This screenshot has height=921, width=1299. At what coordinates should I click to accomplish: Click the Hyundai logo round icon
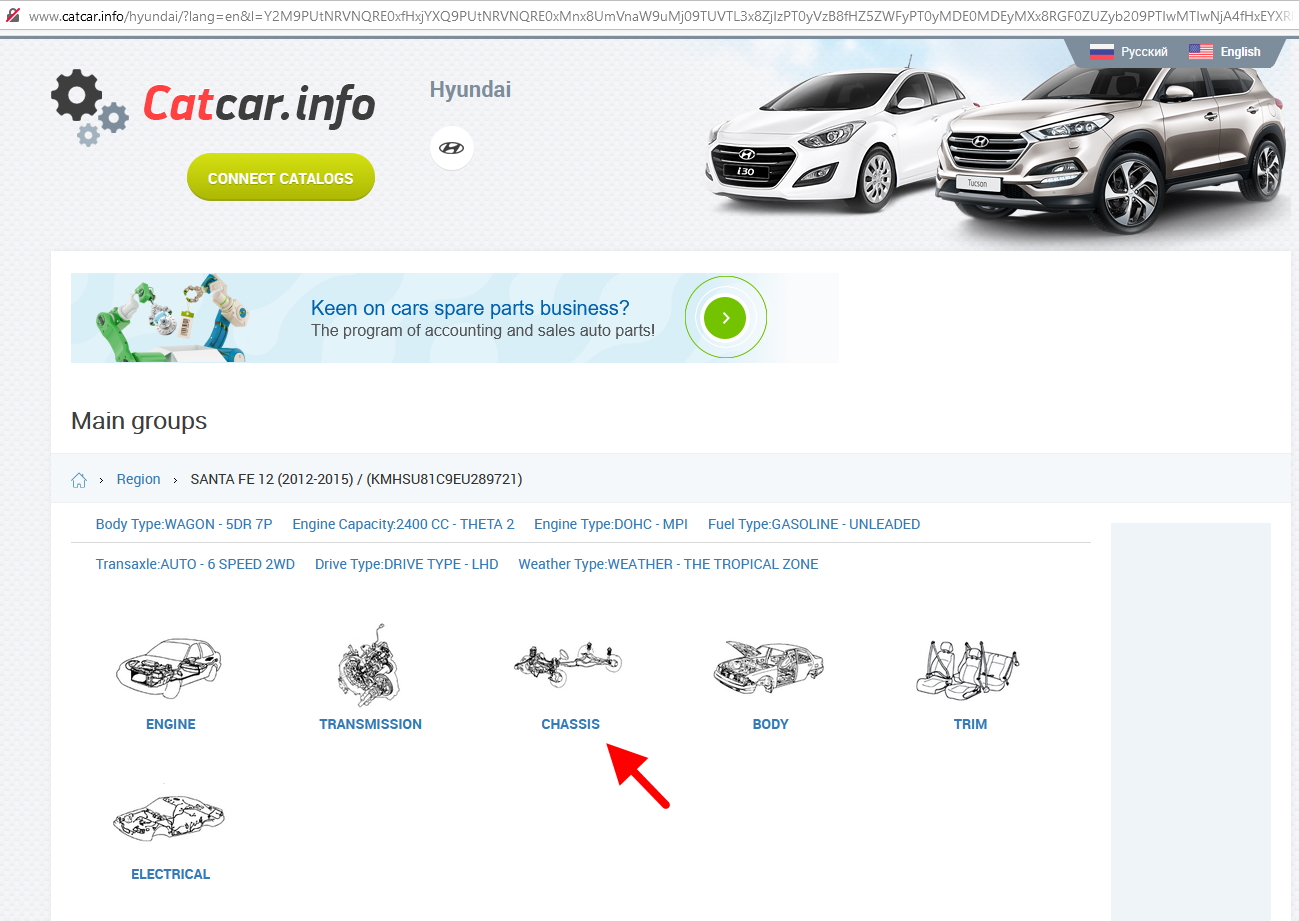pyautogui.click(x=452, y=148)
